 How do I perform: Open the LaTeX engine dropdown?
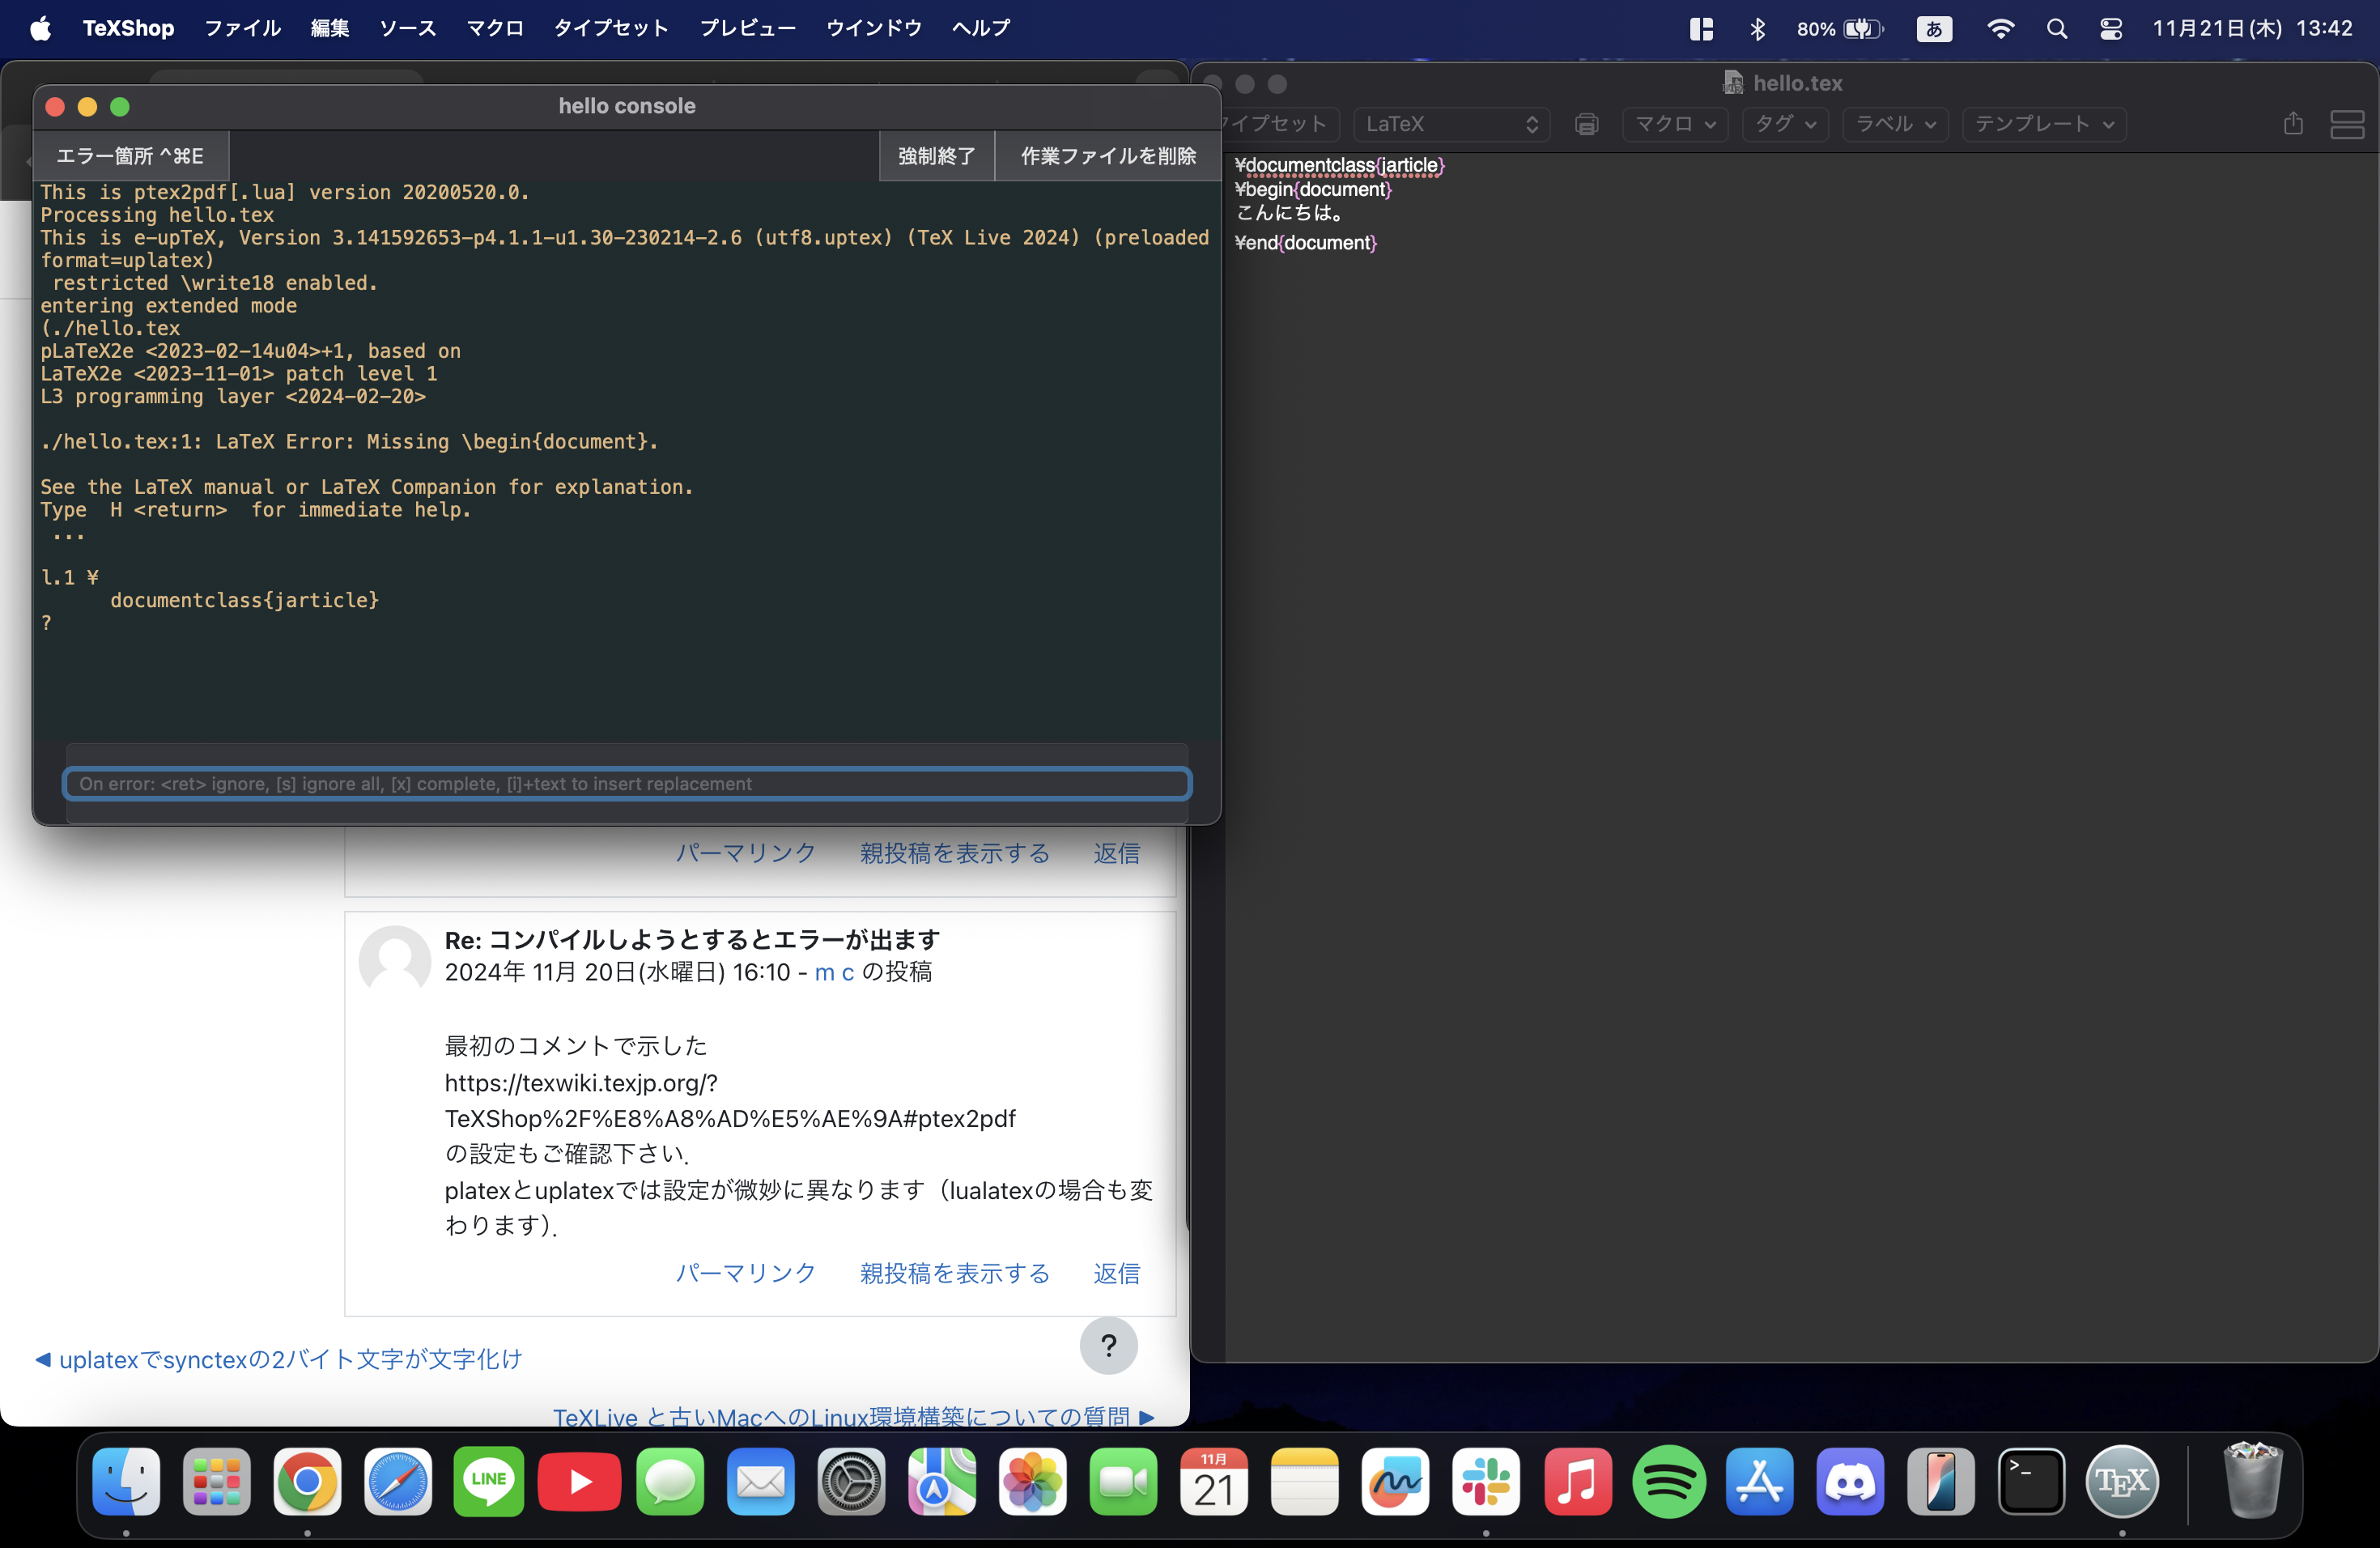click(x=1451, y=124)
